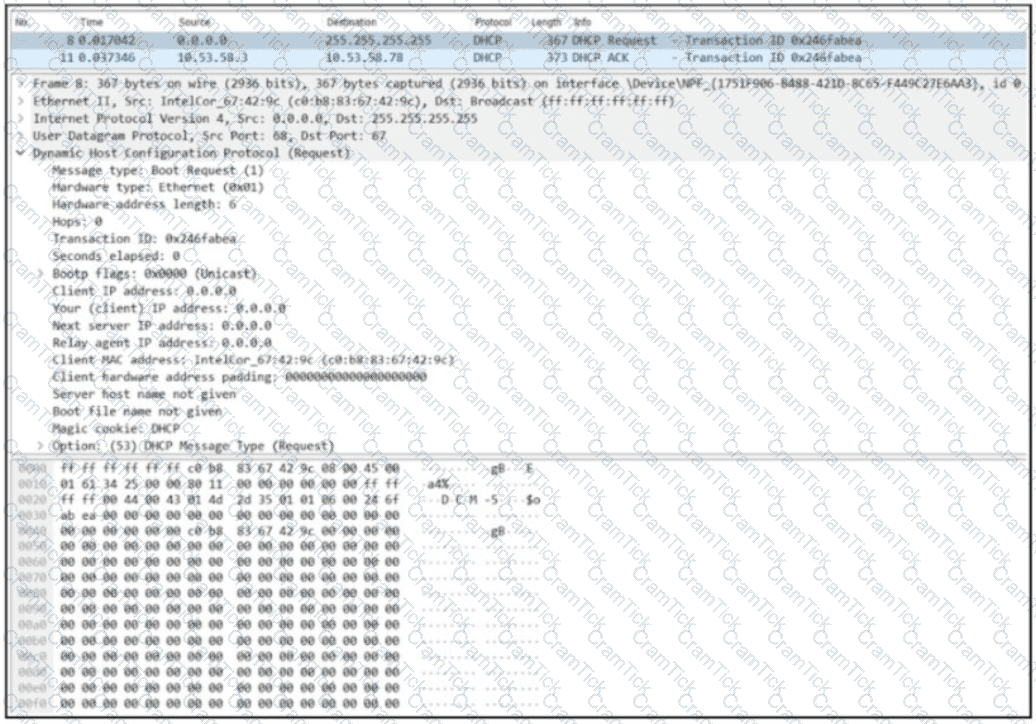
Task: Click the Destination column header
Action: [351, 22]
